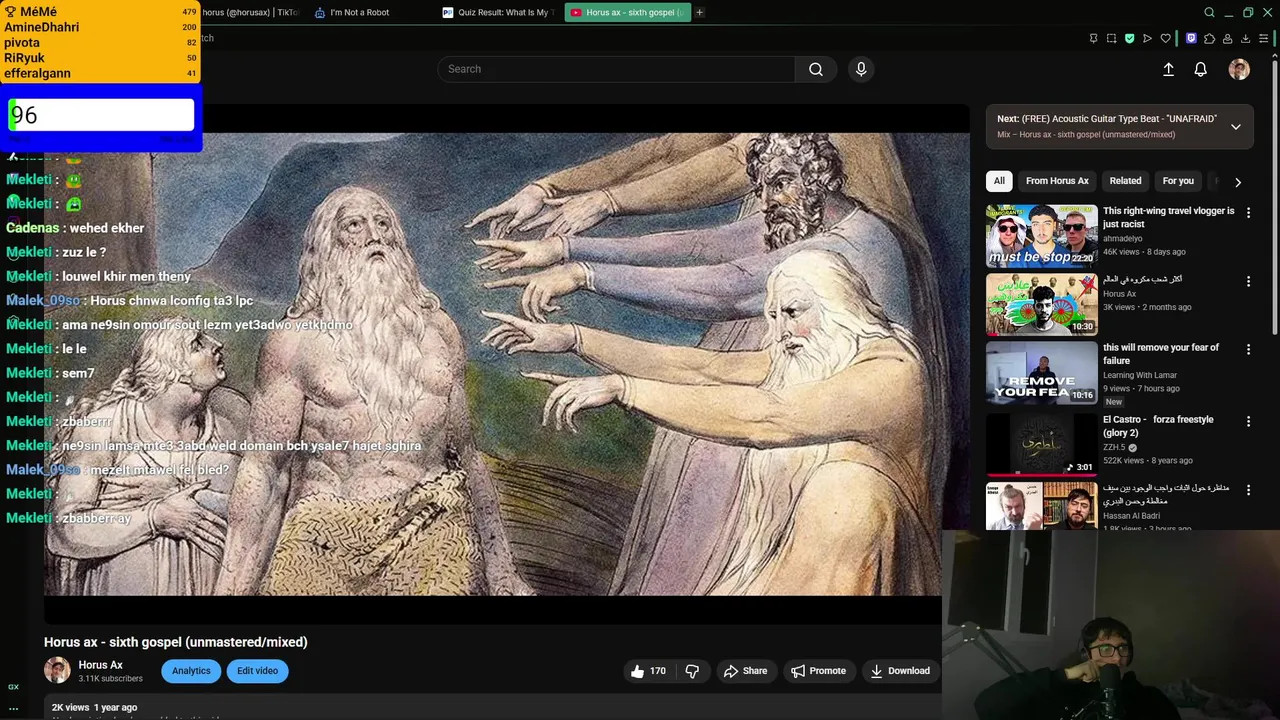Open 'Remove your fear' video thumbnail
This screenshot has width=1280, height=720.
click(x=1042, y=373)
